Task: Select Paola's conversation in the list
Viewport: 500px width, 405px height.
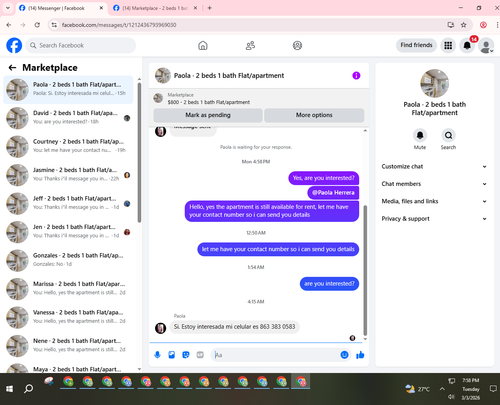Action: tap(68, 89)
